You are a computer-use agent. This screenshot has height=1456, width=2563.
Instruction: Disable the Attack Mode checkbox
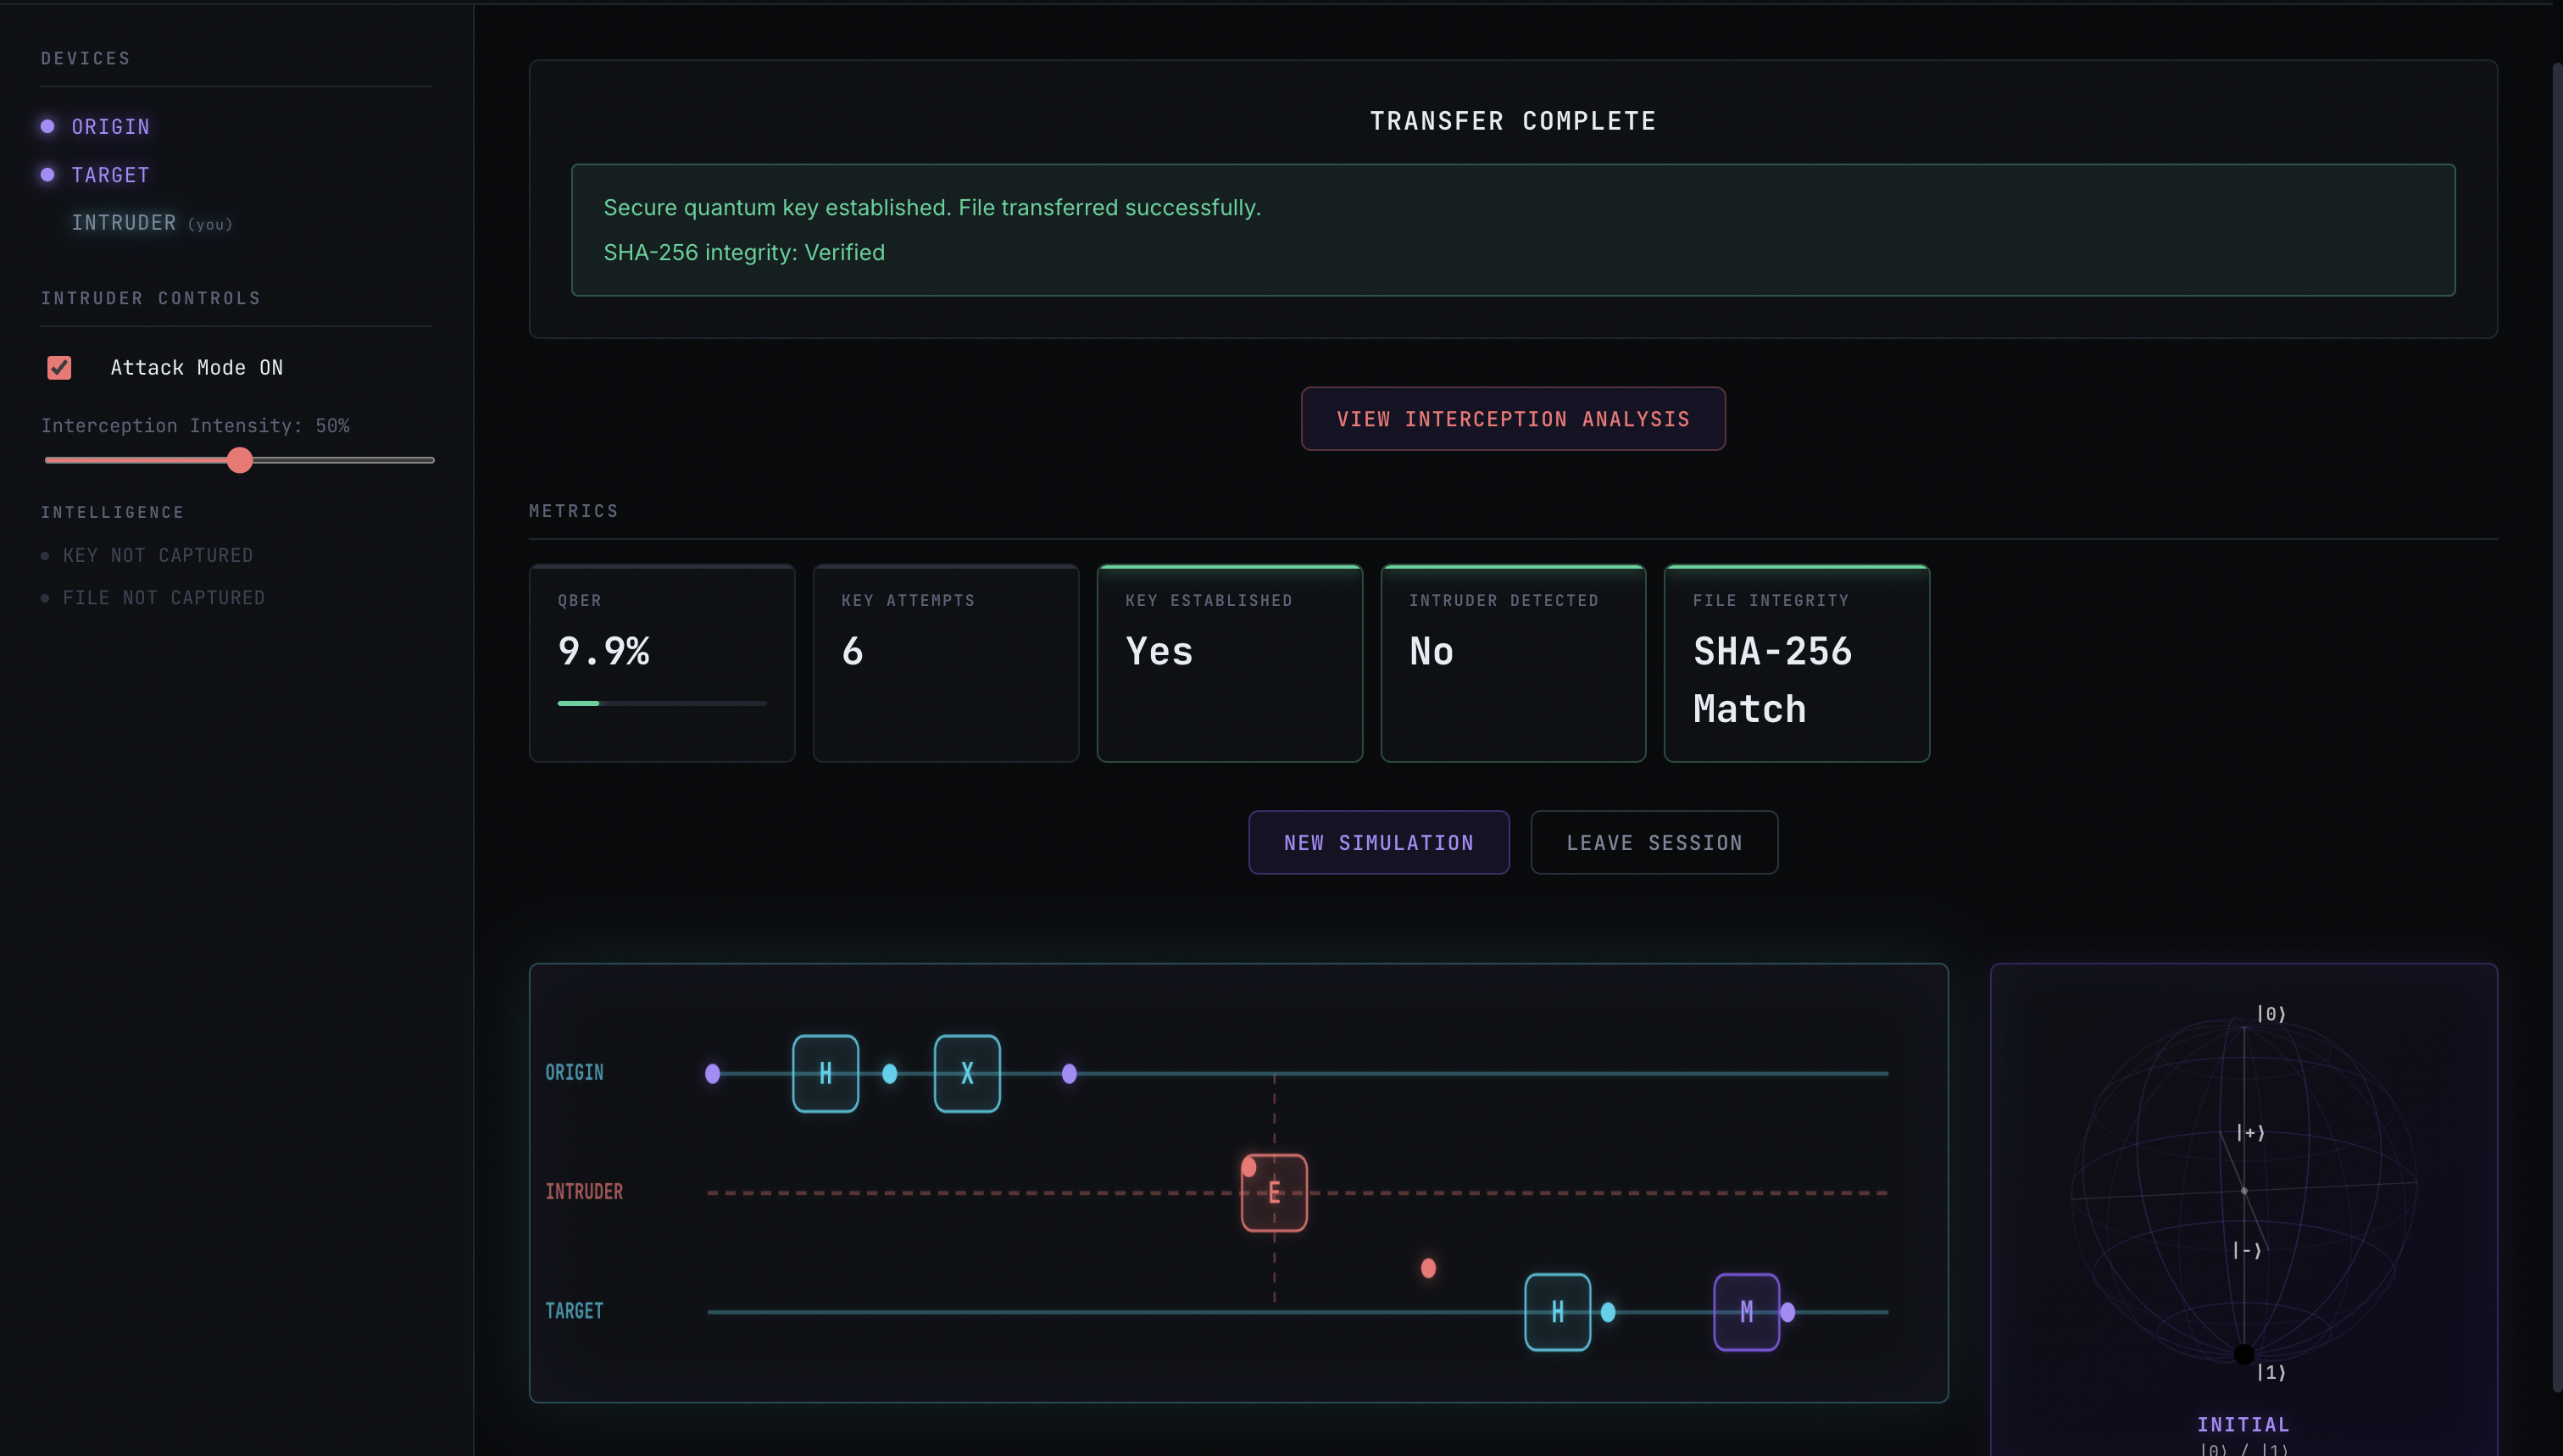[x=59, y=367]
